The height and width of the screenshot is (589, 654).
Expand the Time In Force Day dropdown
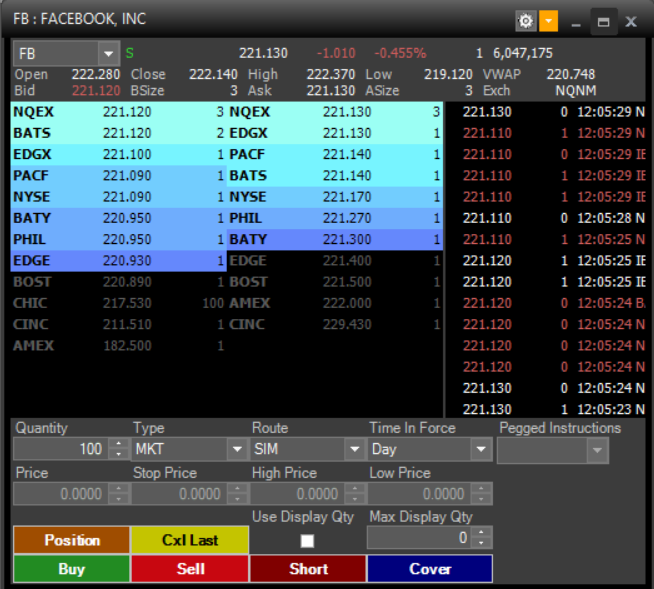coord(481,449)
